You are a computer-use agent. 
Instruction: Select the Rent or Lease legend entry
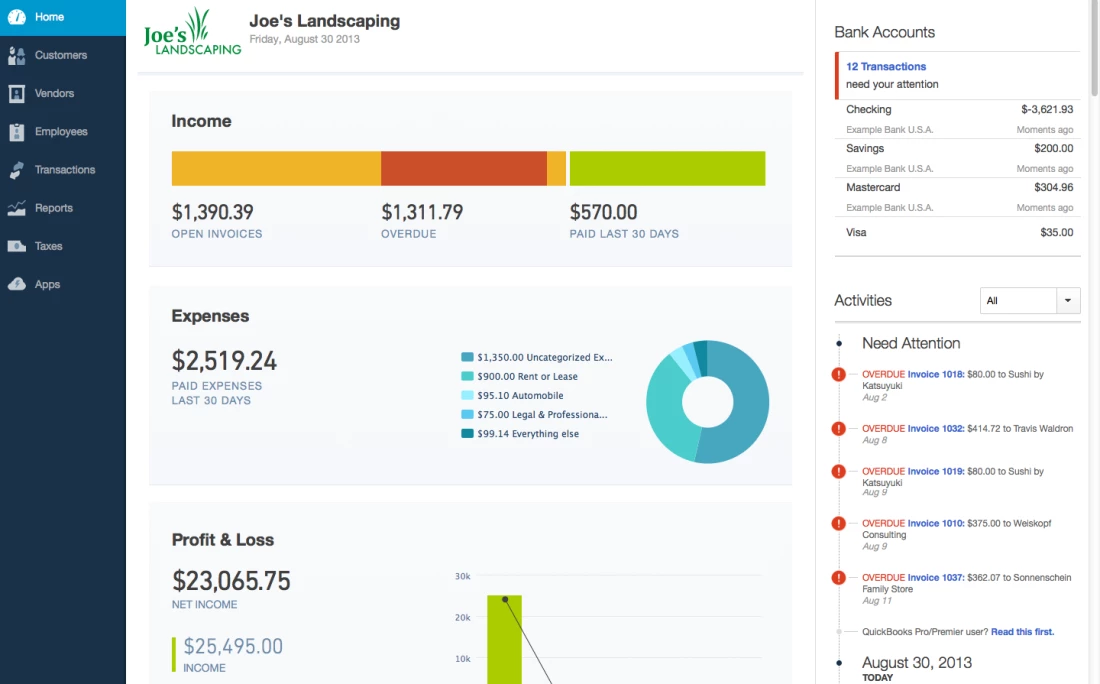click(527, 377)
